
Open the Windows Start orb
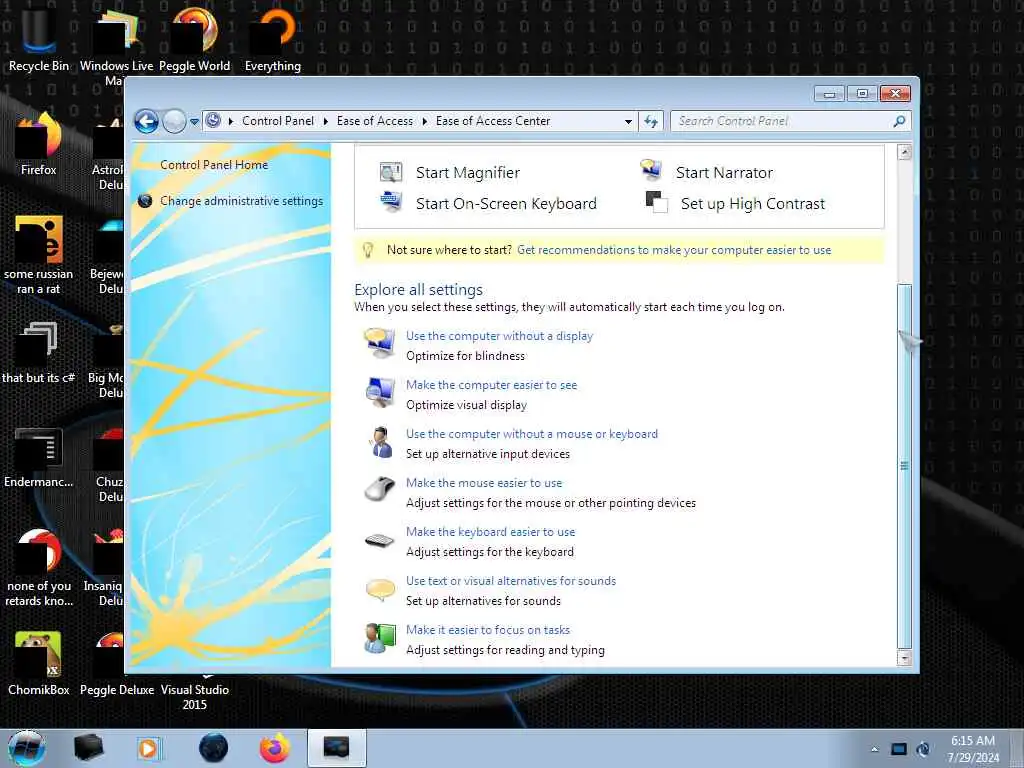pos(27,748)
